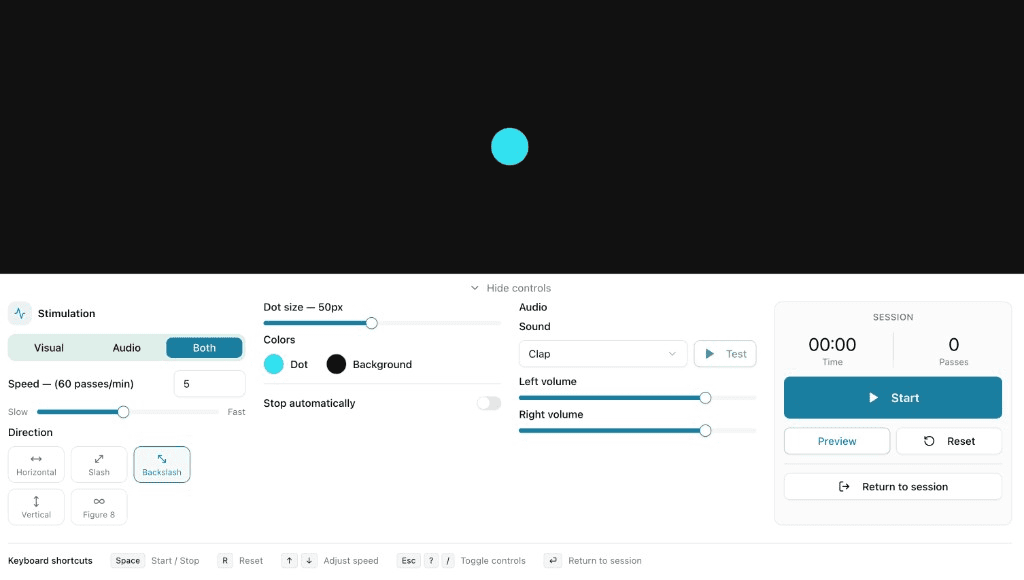Choose the Backslash direction option
This screenshot has width=1024, height=580.
(162, 464)
